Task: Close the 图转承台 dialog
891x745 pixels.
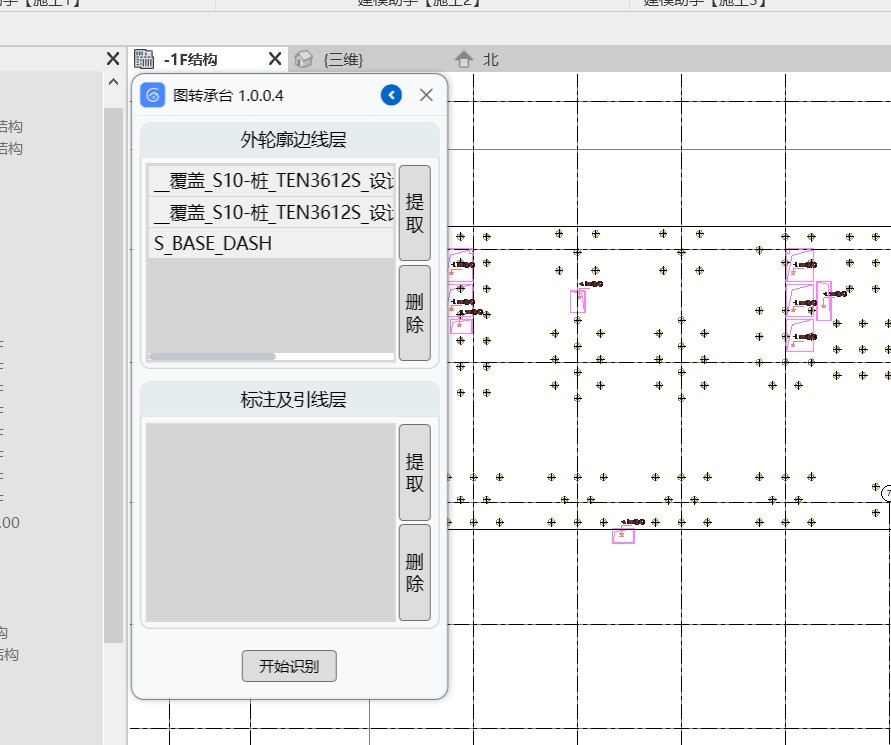Action: coord(426,95)
